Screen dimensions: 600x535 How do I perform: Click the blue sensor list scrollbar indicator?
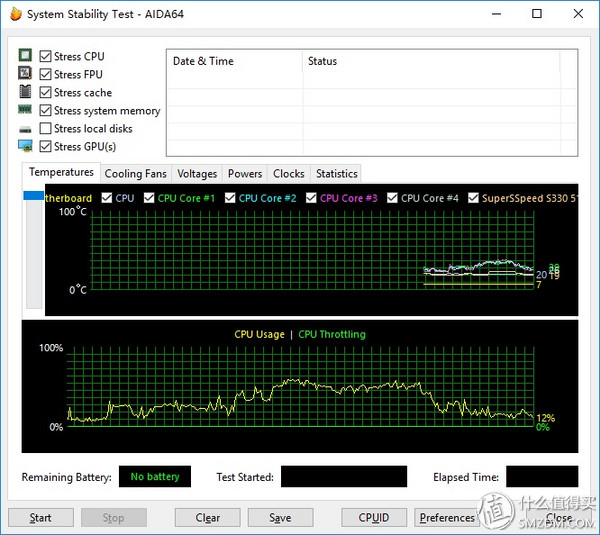33,198
